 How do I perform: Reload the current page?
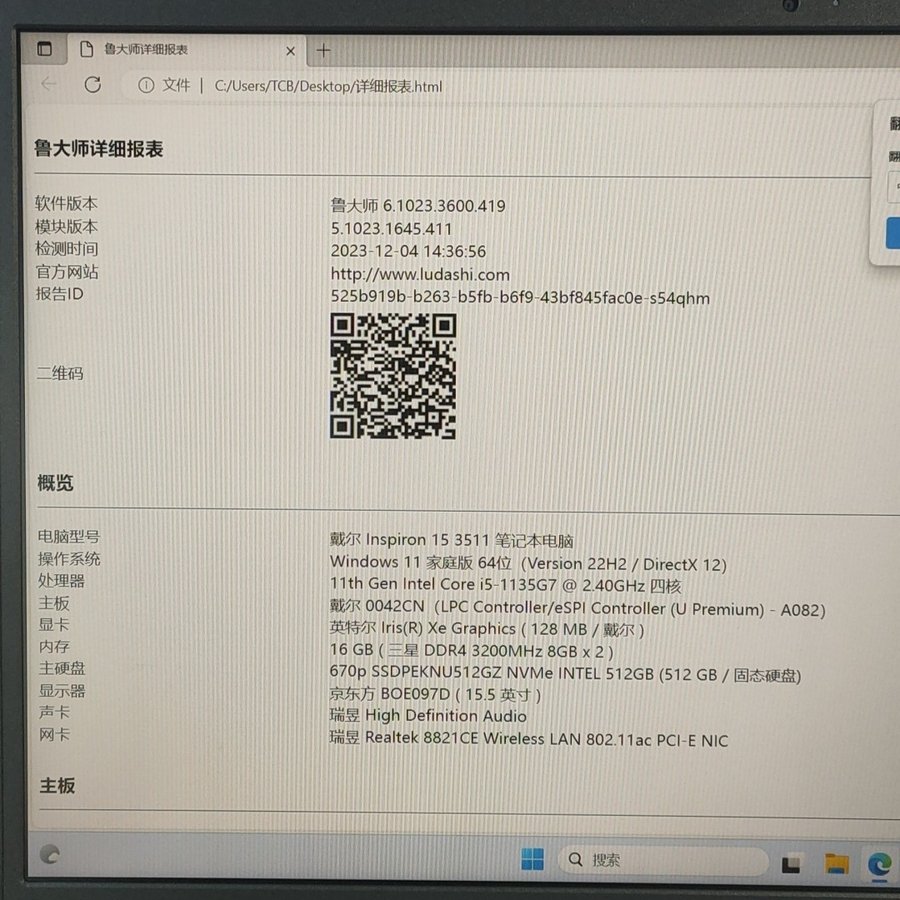pos(93,85)
